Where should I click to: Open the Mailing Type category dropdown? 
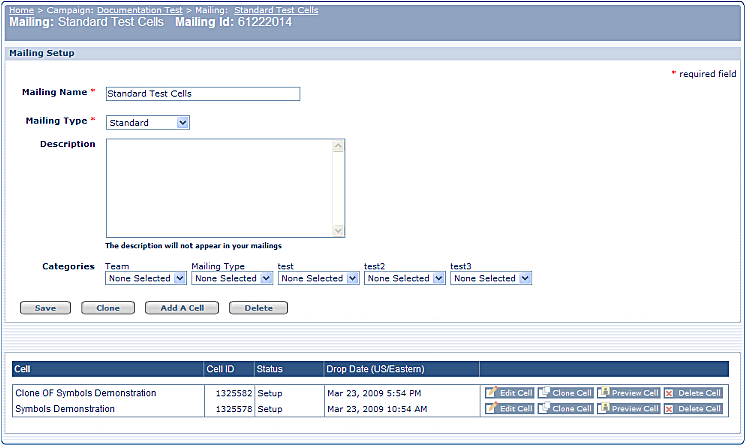pos(231,279)
